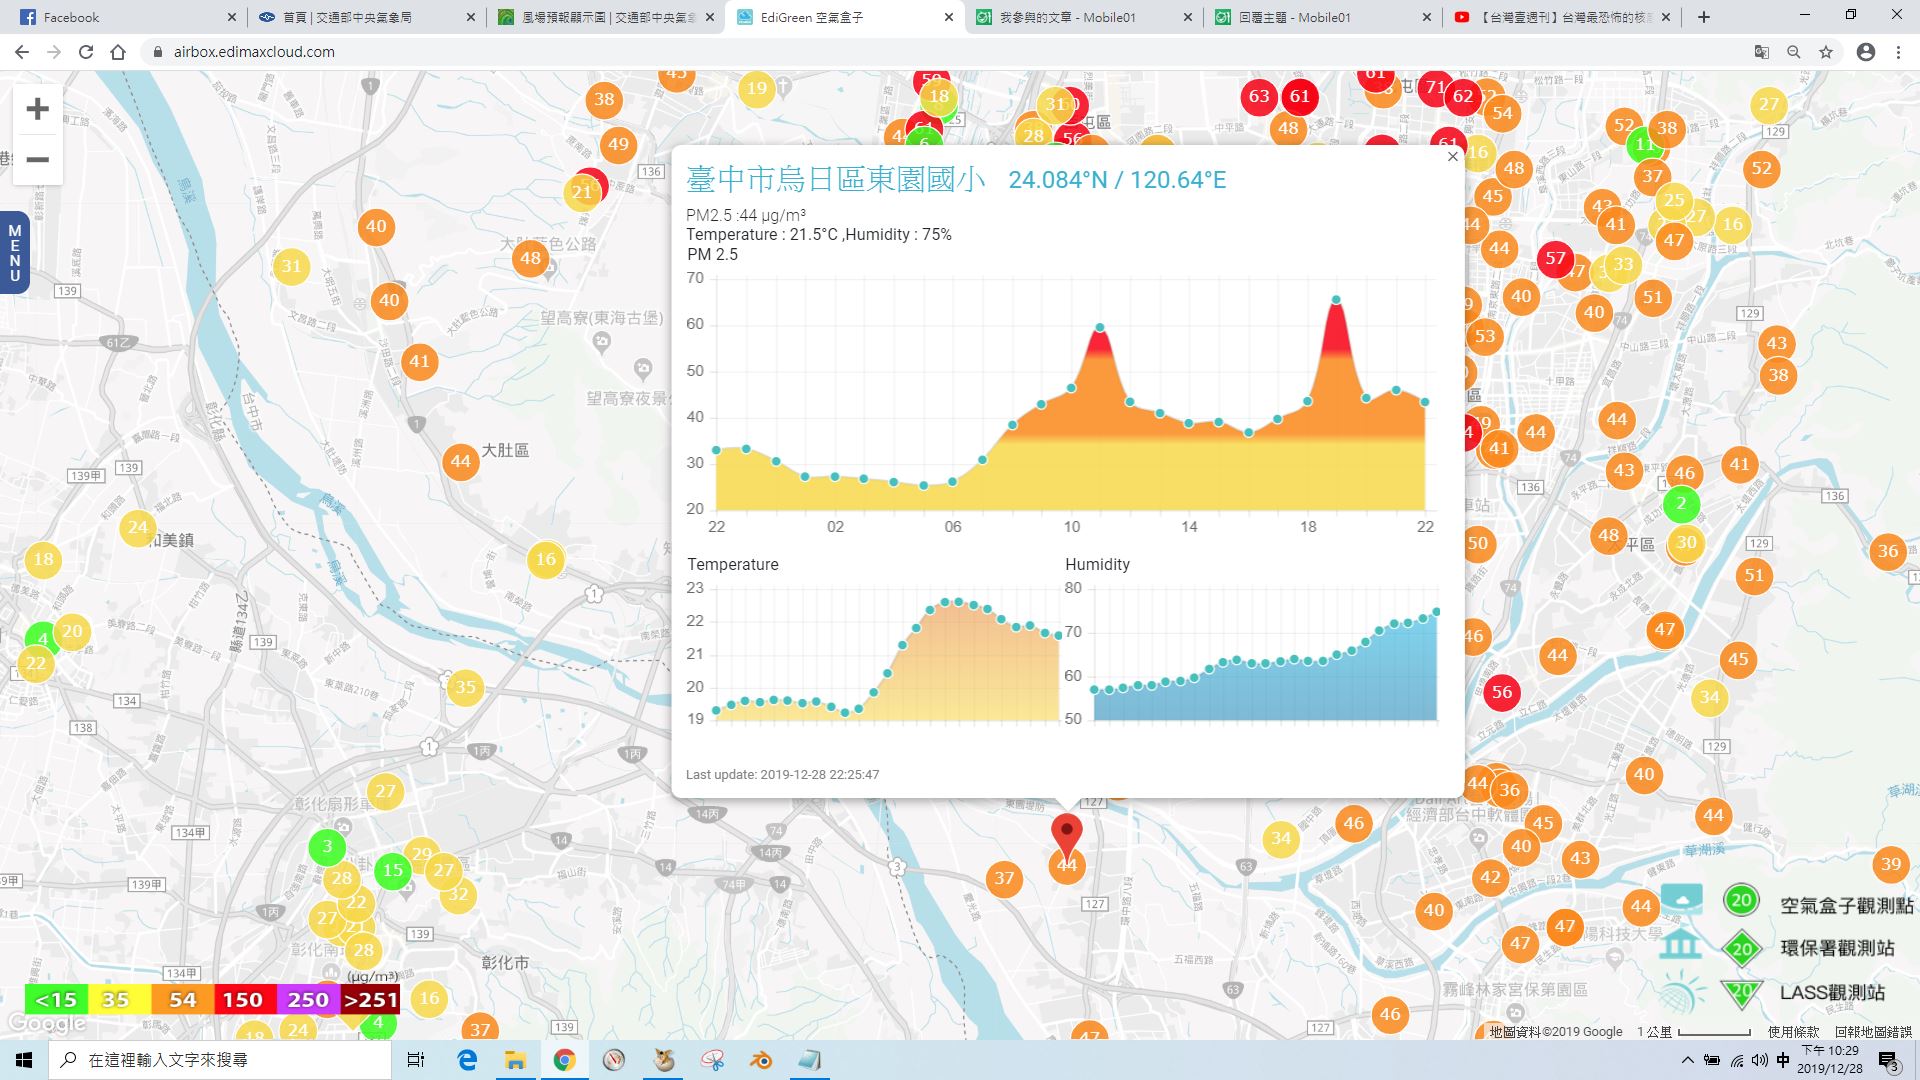Go forward in browser history
This screenshot has width=1920, height=1080.
54,52
